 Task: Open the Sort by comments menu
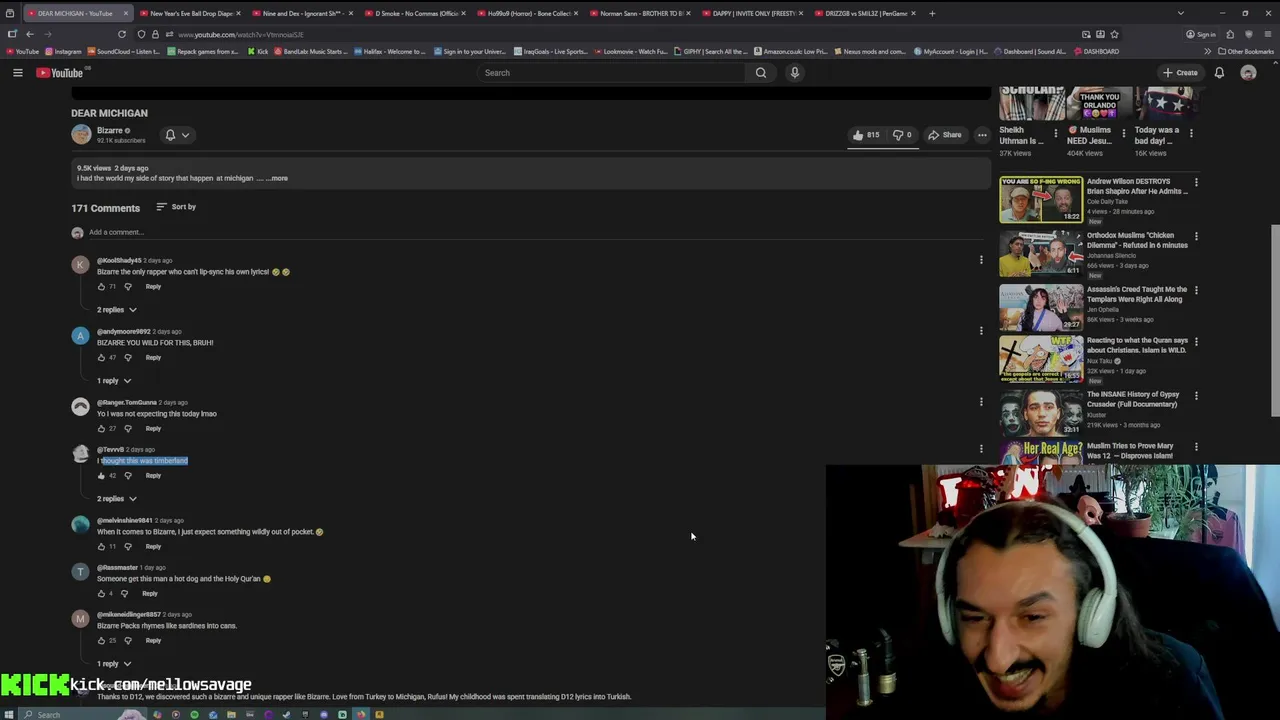pos(176,207)
